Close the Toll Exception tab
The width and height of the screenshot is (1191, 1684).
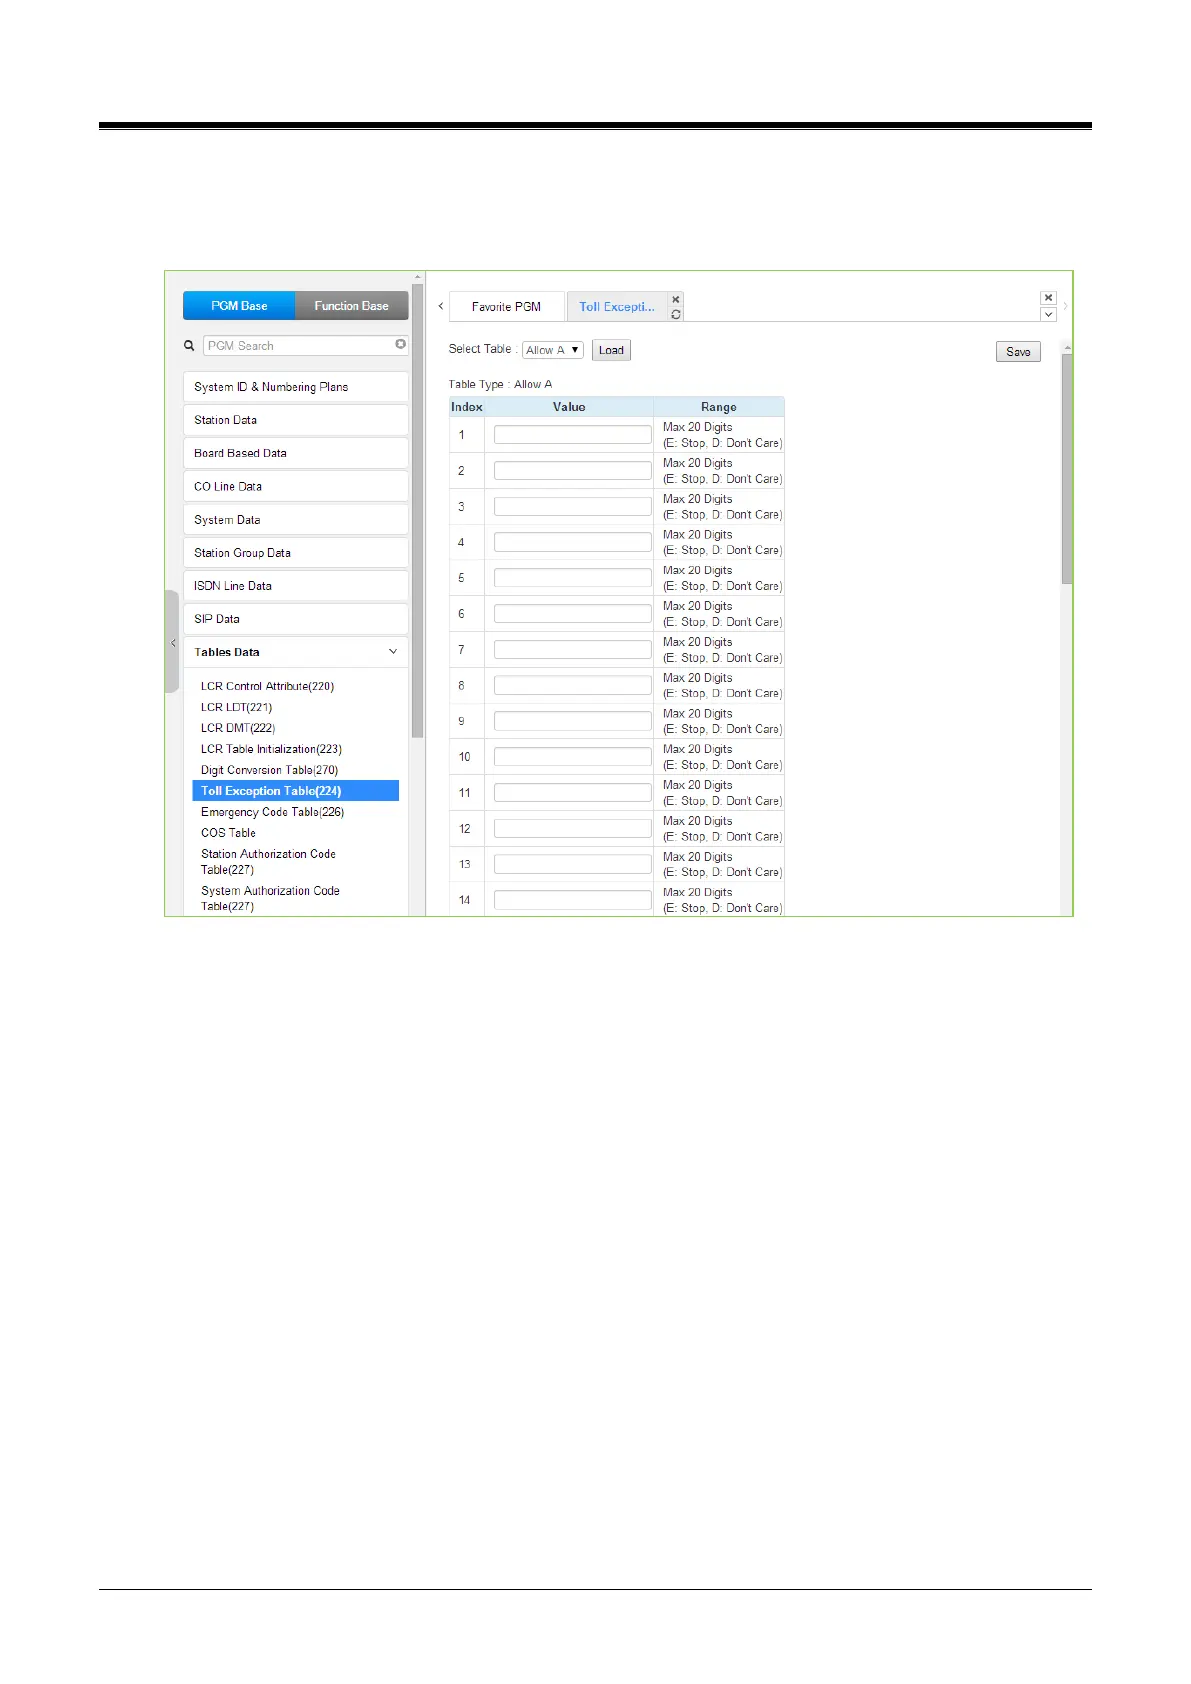pos(676,299)
